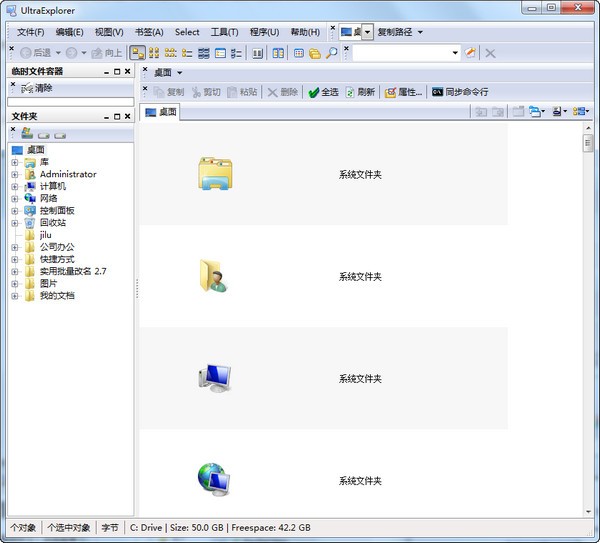This screenshot has width=600, height=543.
Task: Click the libraries folder thumbnail in file list
Action: point(215,174)
